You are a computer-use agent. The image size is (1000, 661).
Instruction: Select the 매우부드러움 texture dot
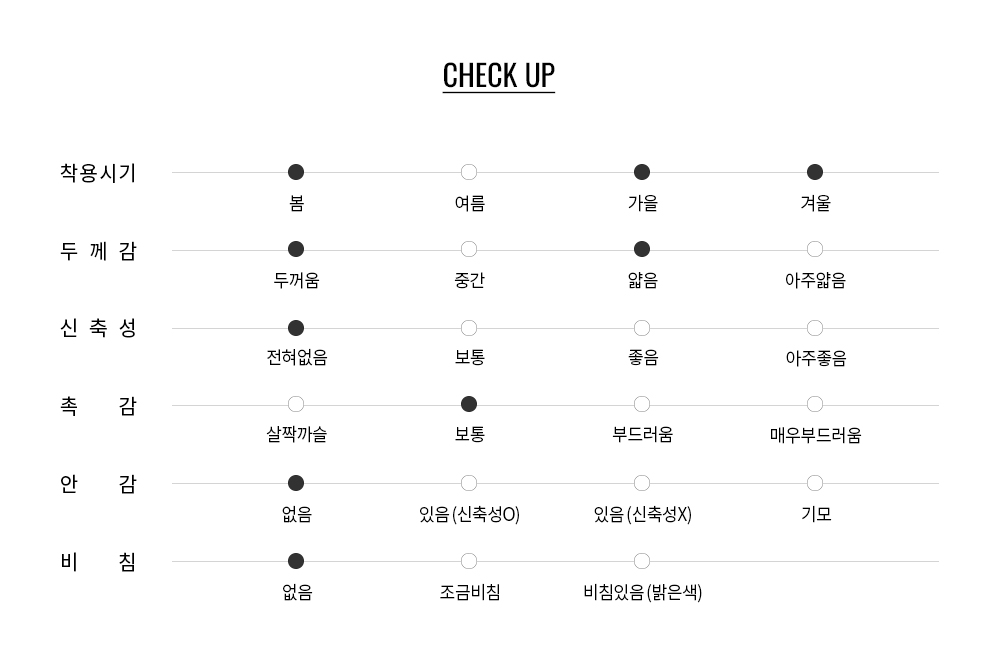(815, 404)
